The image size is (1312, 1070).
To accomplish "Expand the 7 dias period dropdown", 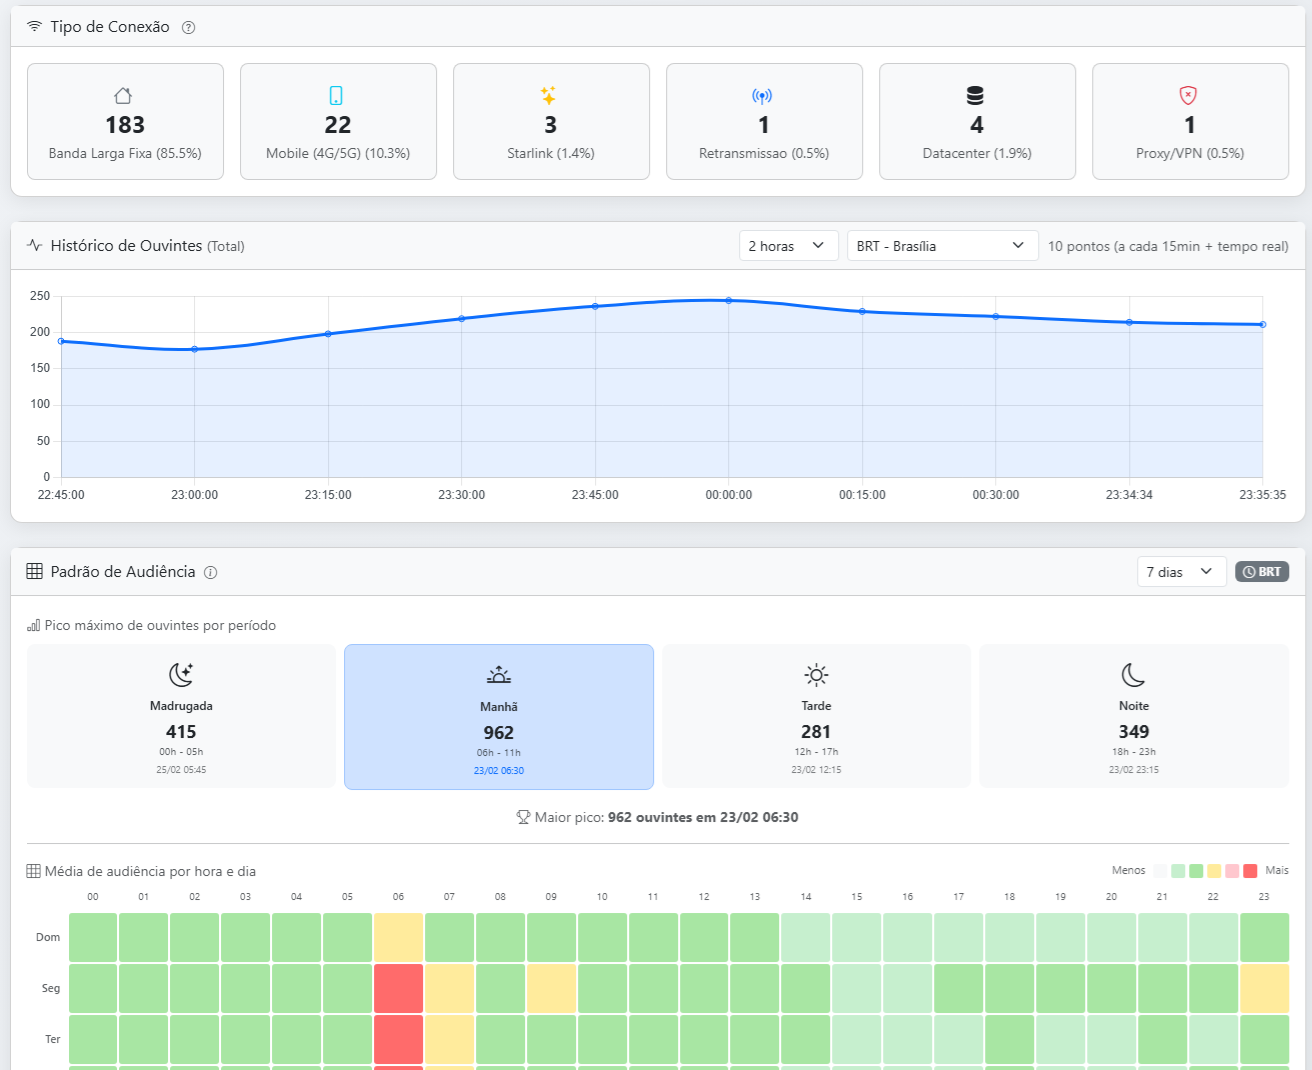I will pyautogui.click(x=1180, y=572).
